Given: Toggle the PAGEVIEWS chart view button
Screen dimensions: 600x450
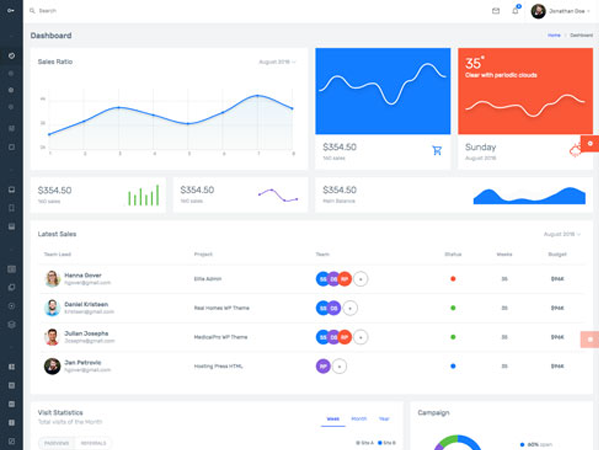Looking at the screenshot, I should pyautogui.click(x=57, y=443).
